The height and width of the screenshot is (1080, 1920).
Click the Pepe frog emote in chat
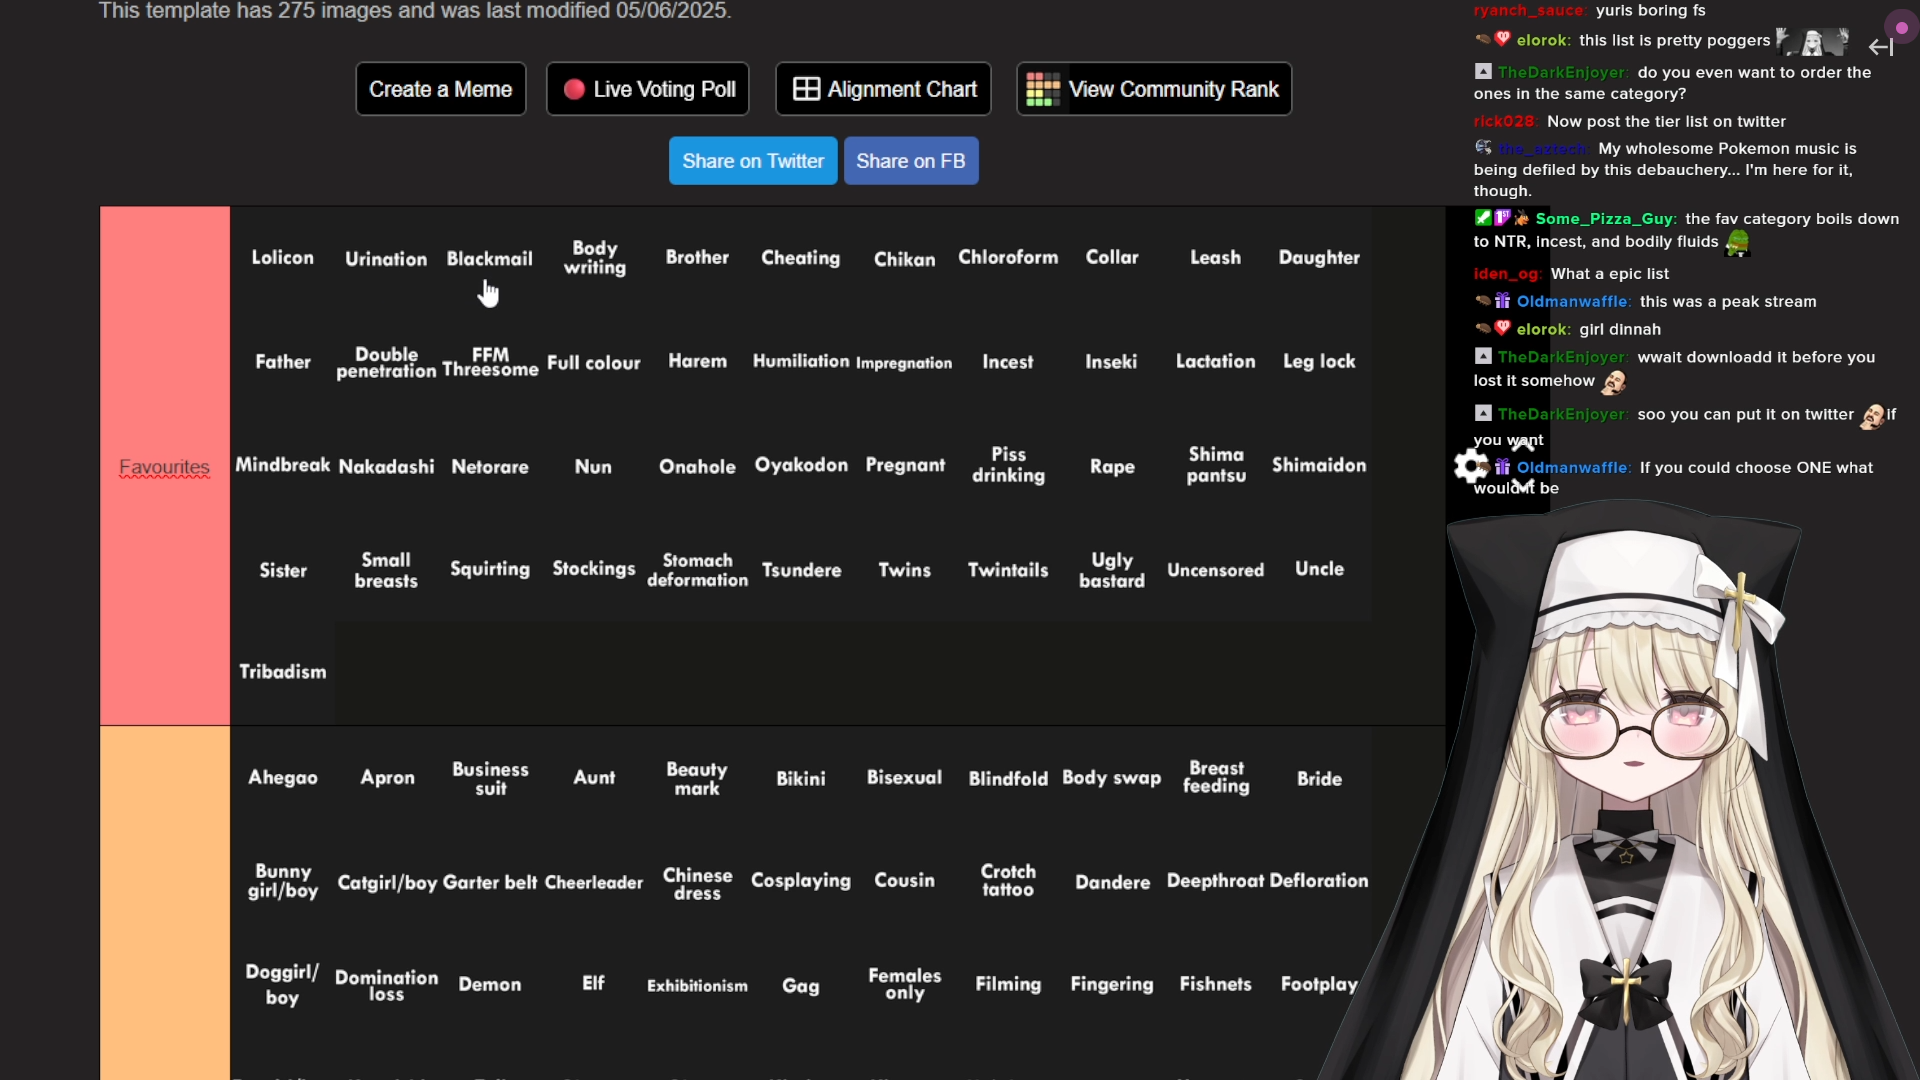click(1737, 243)
